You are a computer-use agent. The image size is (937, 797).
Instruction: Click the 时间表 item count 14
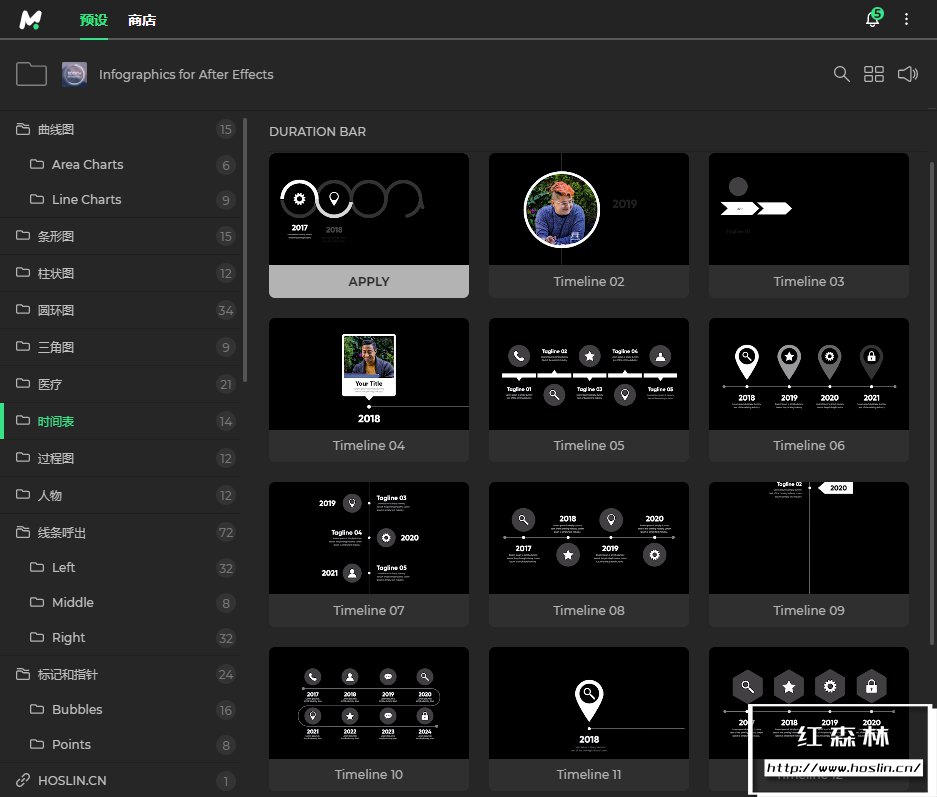click(x=225, y=421)
